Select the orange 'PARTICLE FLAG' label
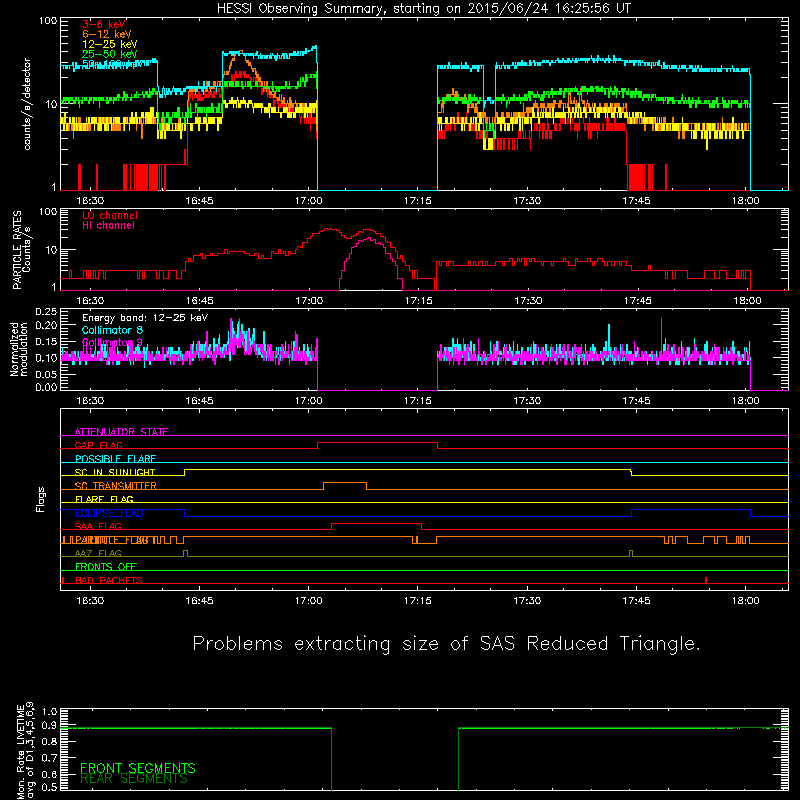 112,540
